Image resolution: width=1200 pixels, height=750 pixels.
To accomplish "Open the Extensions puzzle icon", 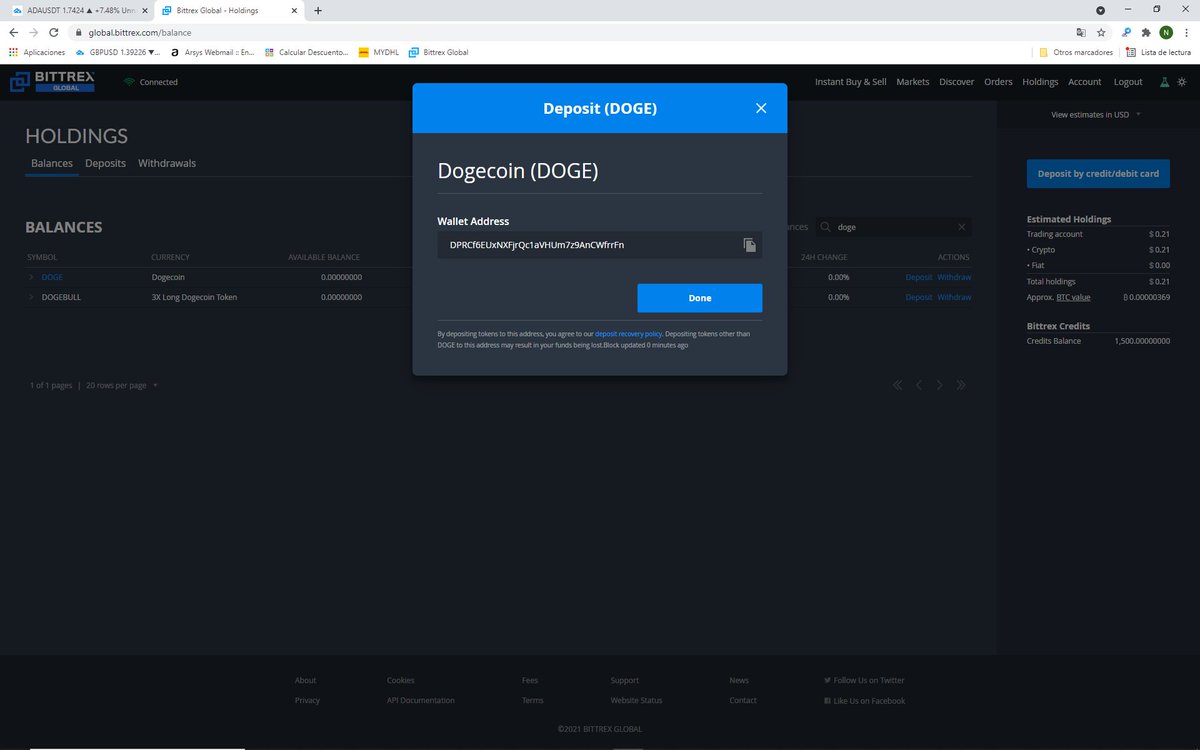I will click(1146, 32).
